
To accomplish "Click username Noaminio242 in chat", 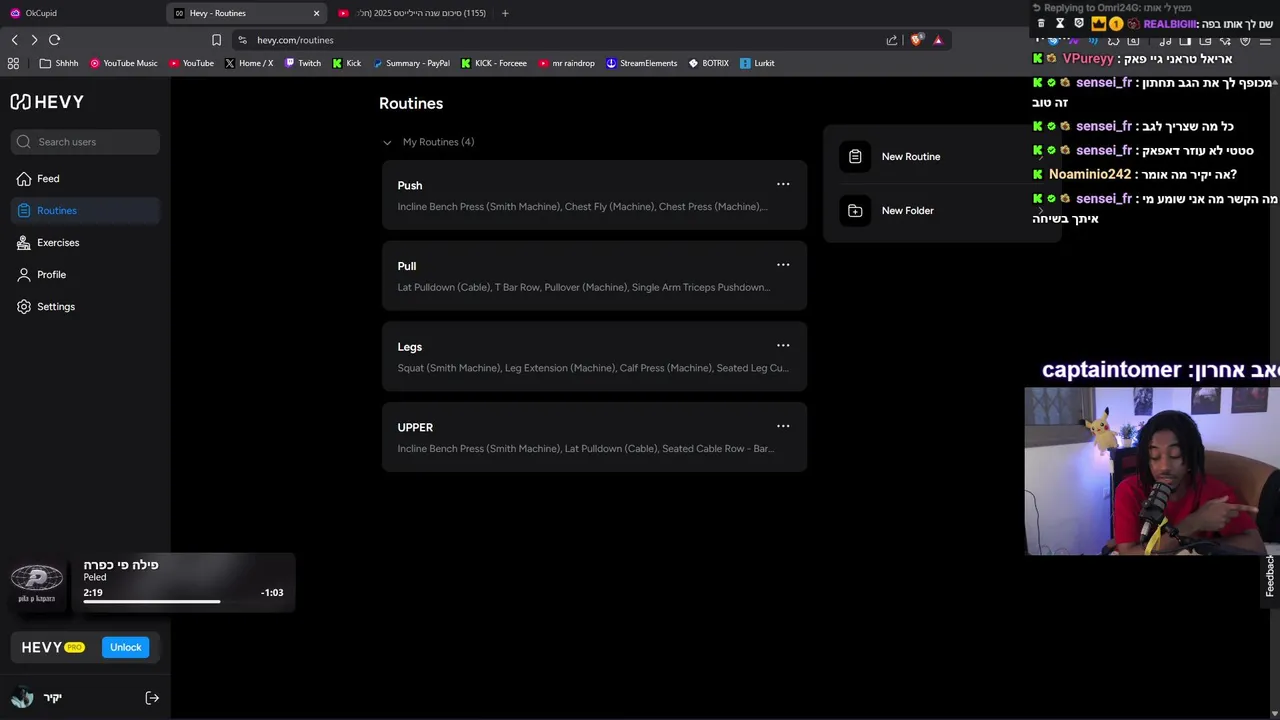I will [x=1090, y=175].
